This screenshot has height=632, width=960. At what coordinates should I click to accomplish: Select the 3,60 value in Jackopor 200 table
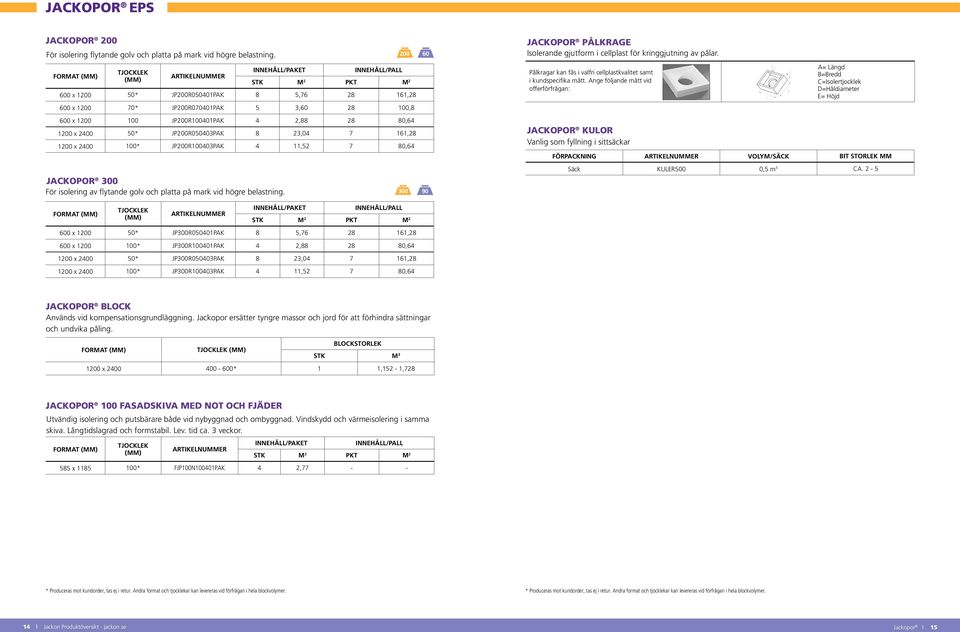[301, 108]
